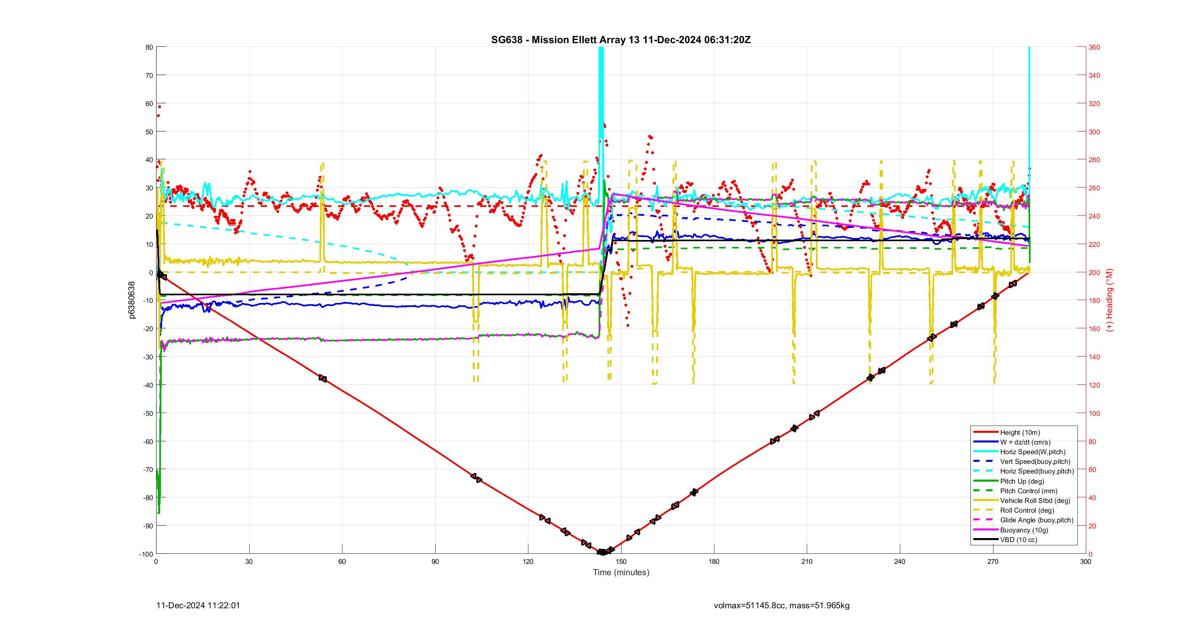Screen dimensions: 1200x622
Task: Click the x-axis tick label '30'
Action: coord(249,563)
